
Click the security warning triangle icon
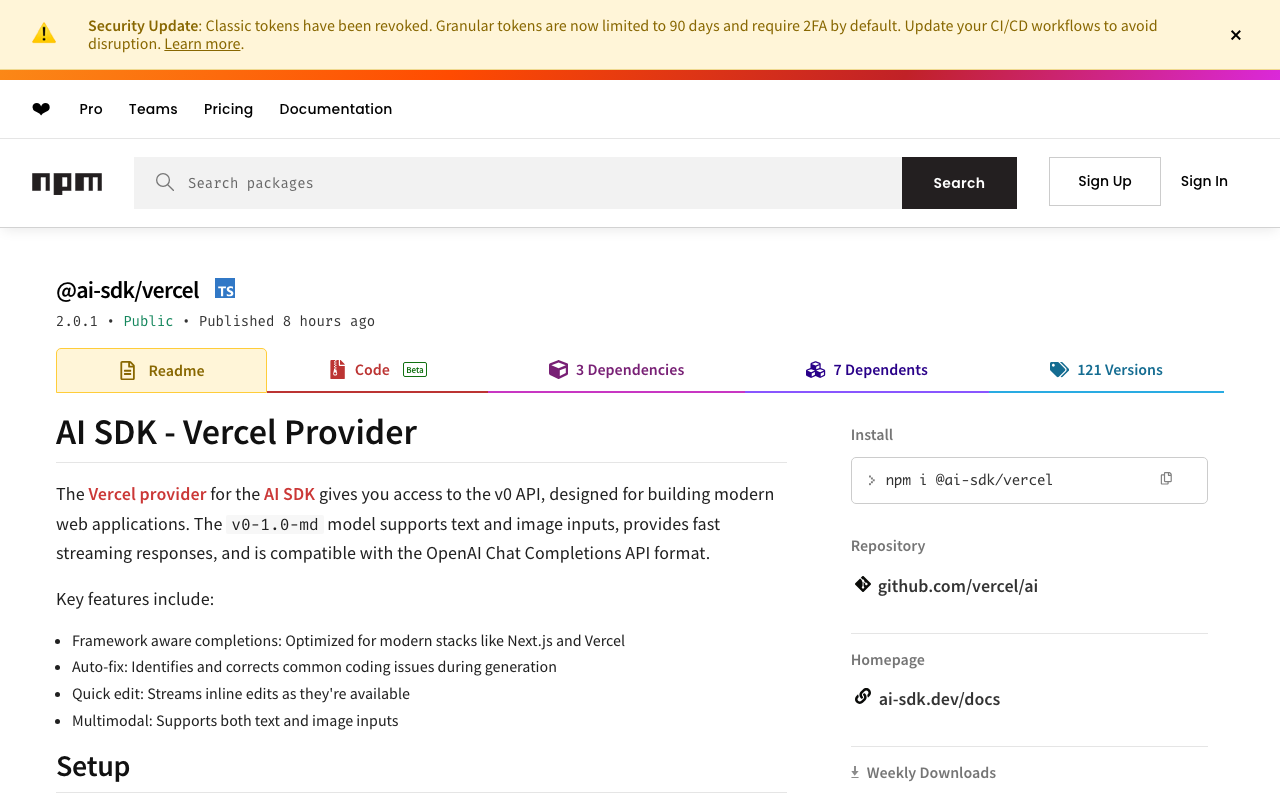click(x=44, y=33)
